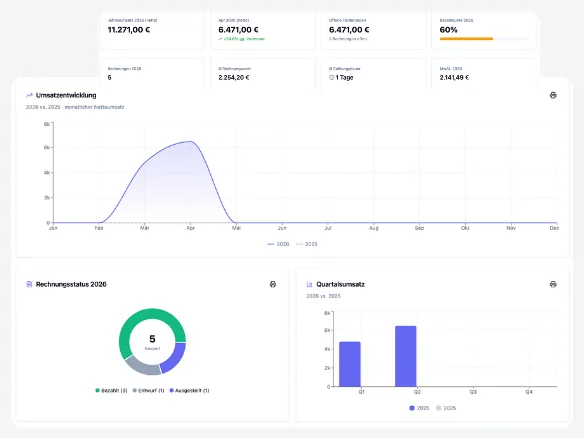584x438 pixels.
Task: Click the 60% payment rate value
Action: 448,30
